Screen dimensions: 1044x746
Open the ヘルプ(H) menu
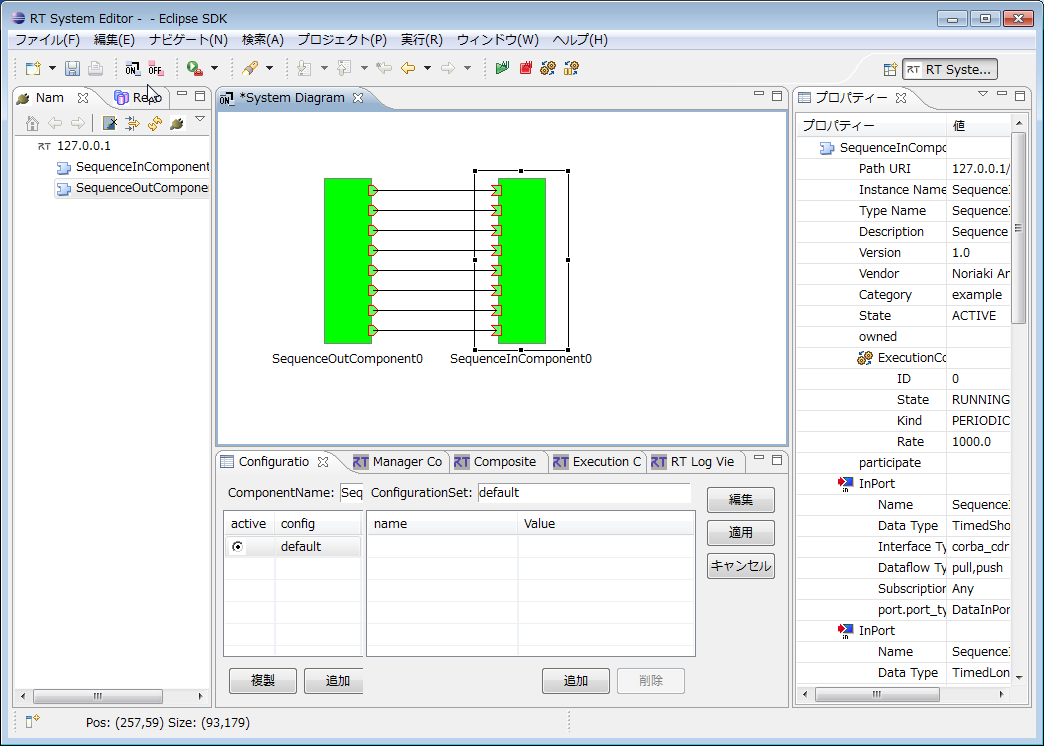tap(580, 40)
